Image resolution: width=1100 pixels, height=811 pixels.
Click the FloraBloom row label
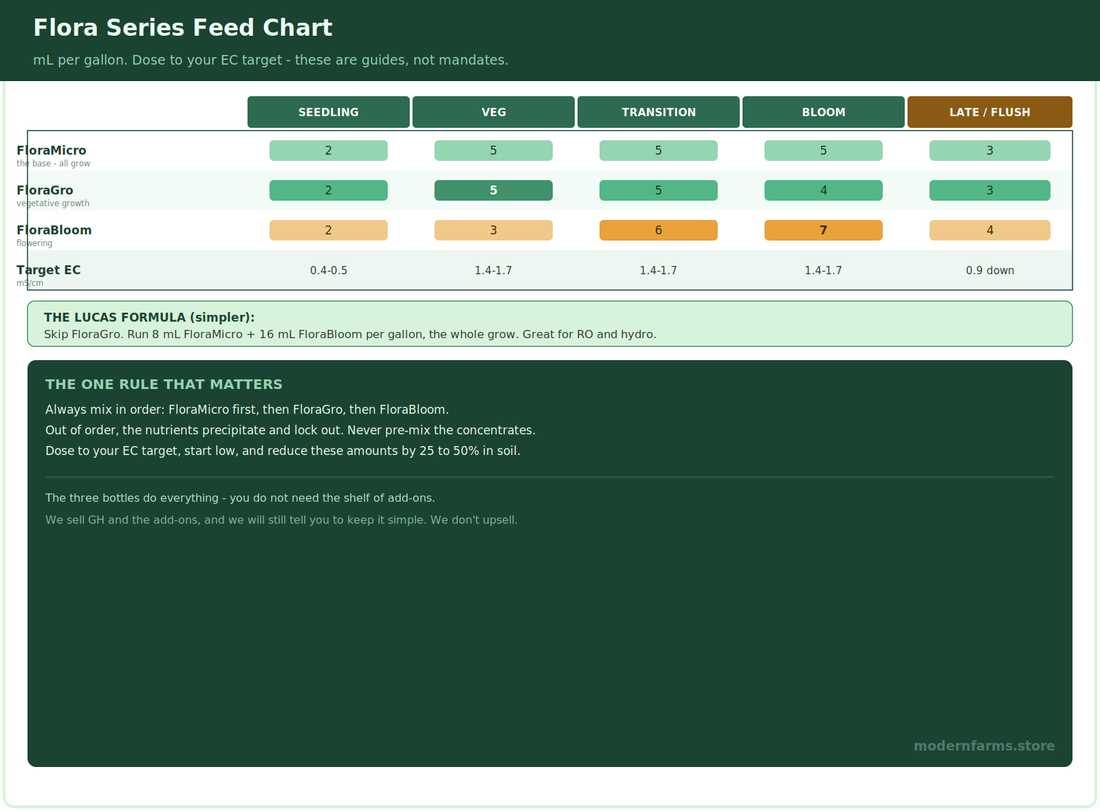[54, 230]
